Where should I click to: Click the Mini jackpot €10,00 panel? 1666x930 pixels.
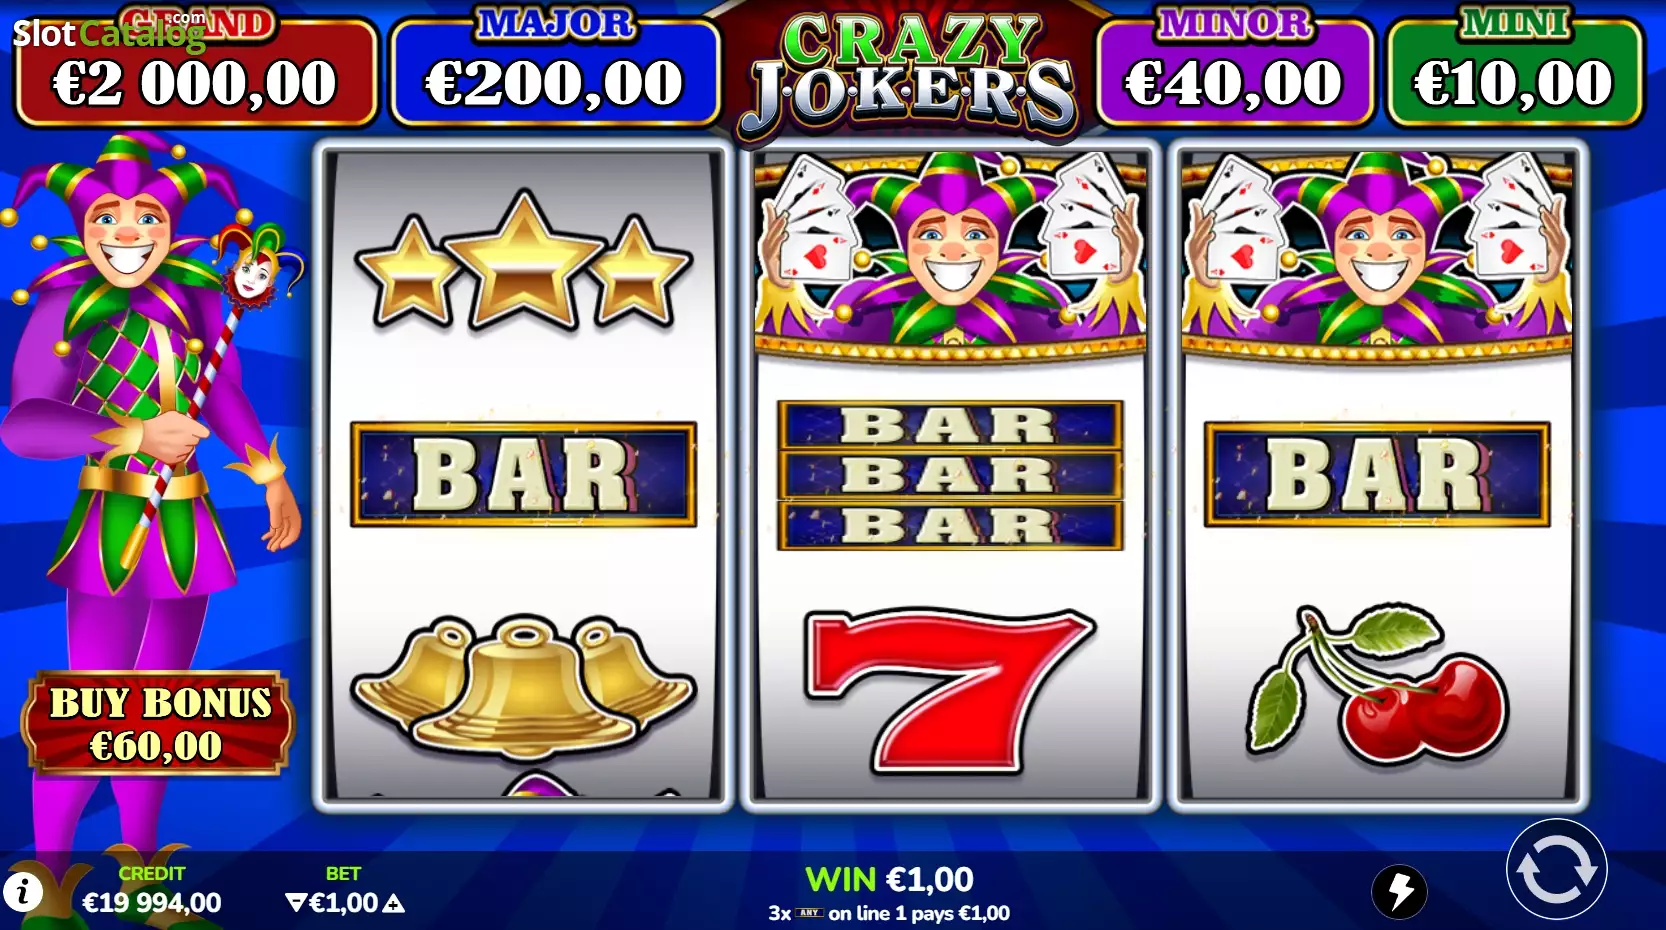(x=1514, y=70)
